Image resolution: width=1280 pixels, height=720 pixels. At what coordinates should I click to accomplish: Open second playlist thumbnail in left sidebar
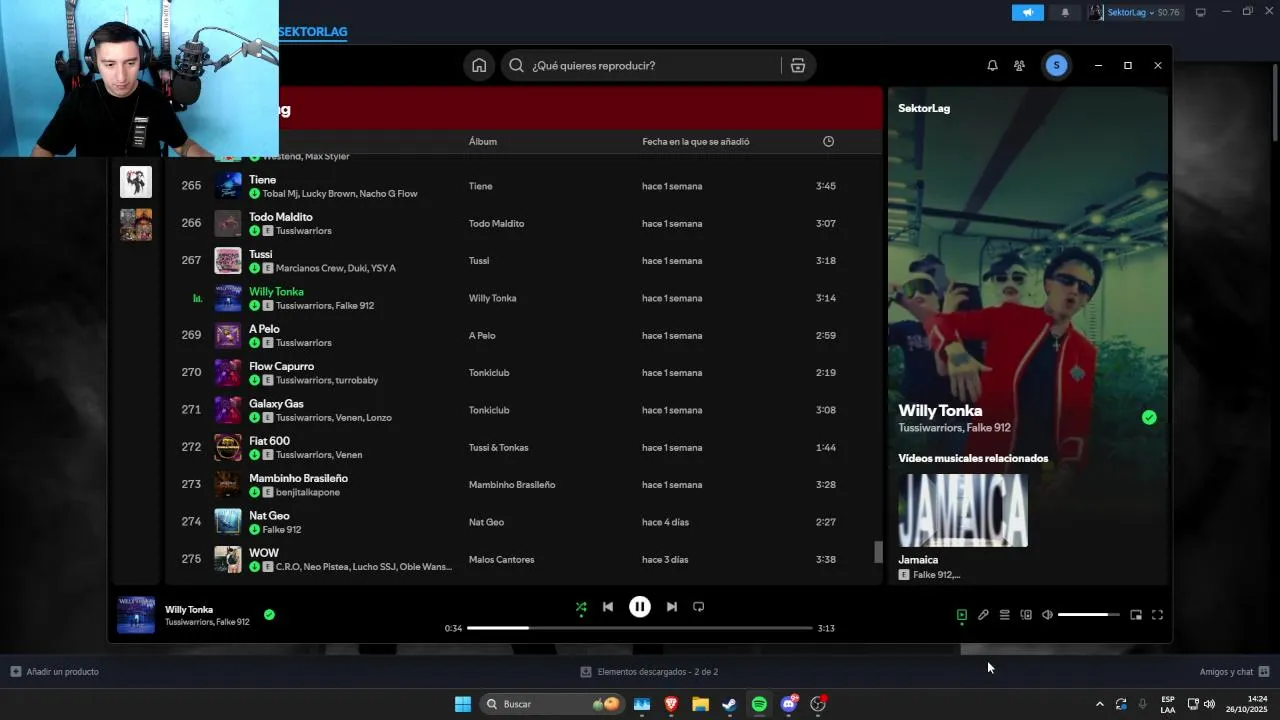tap(136, 224)
